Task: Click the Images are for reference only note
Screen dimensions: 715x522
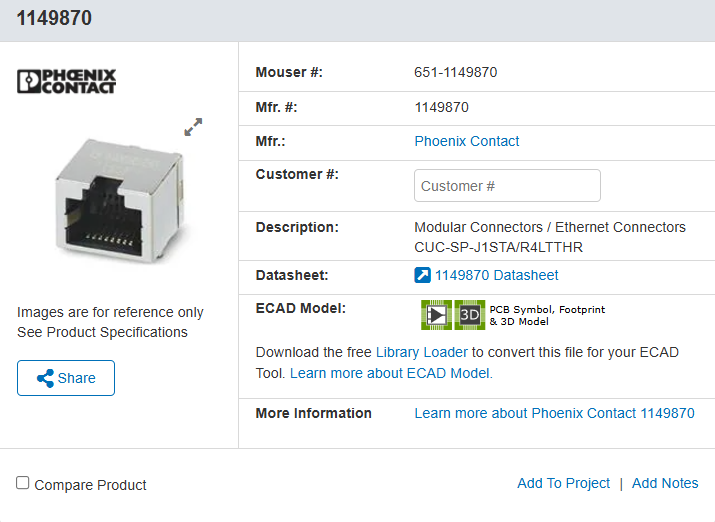Action: coord(110,312)
